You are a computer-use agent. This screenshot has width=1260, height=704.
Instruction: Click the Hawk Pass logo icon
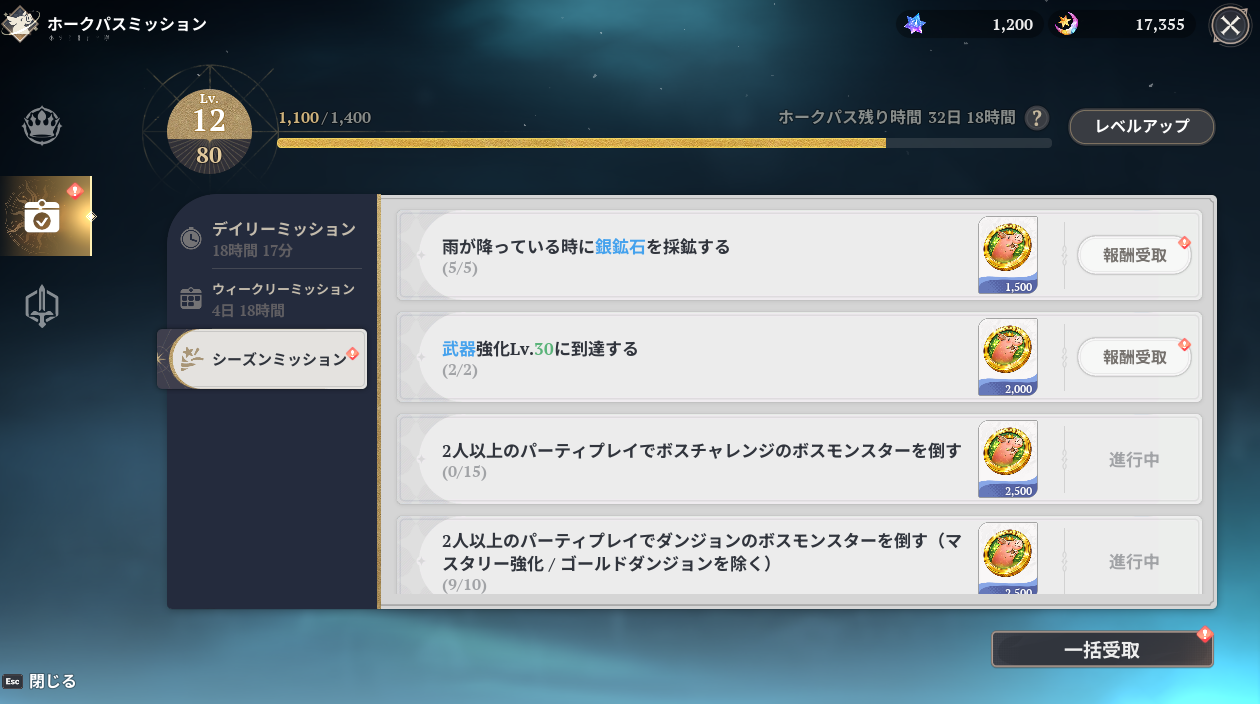(20, 24)
